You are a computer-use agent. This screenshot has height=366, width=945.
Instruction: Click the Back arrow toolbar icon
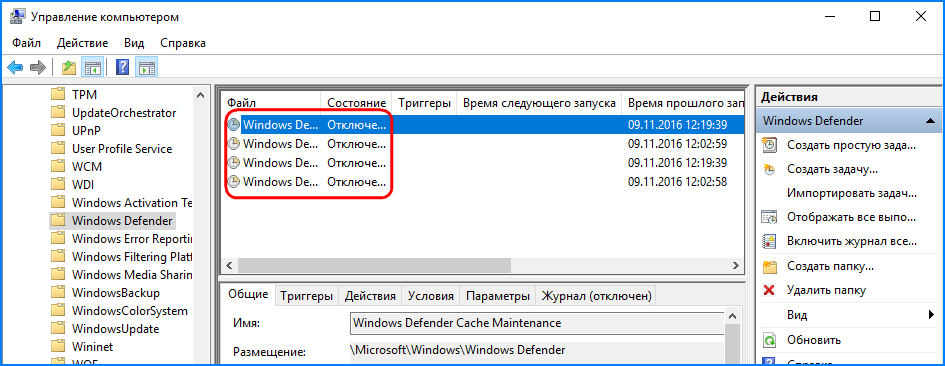[x=15, y=67]
